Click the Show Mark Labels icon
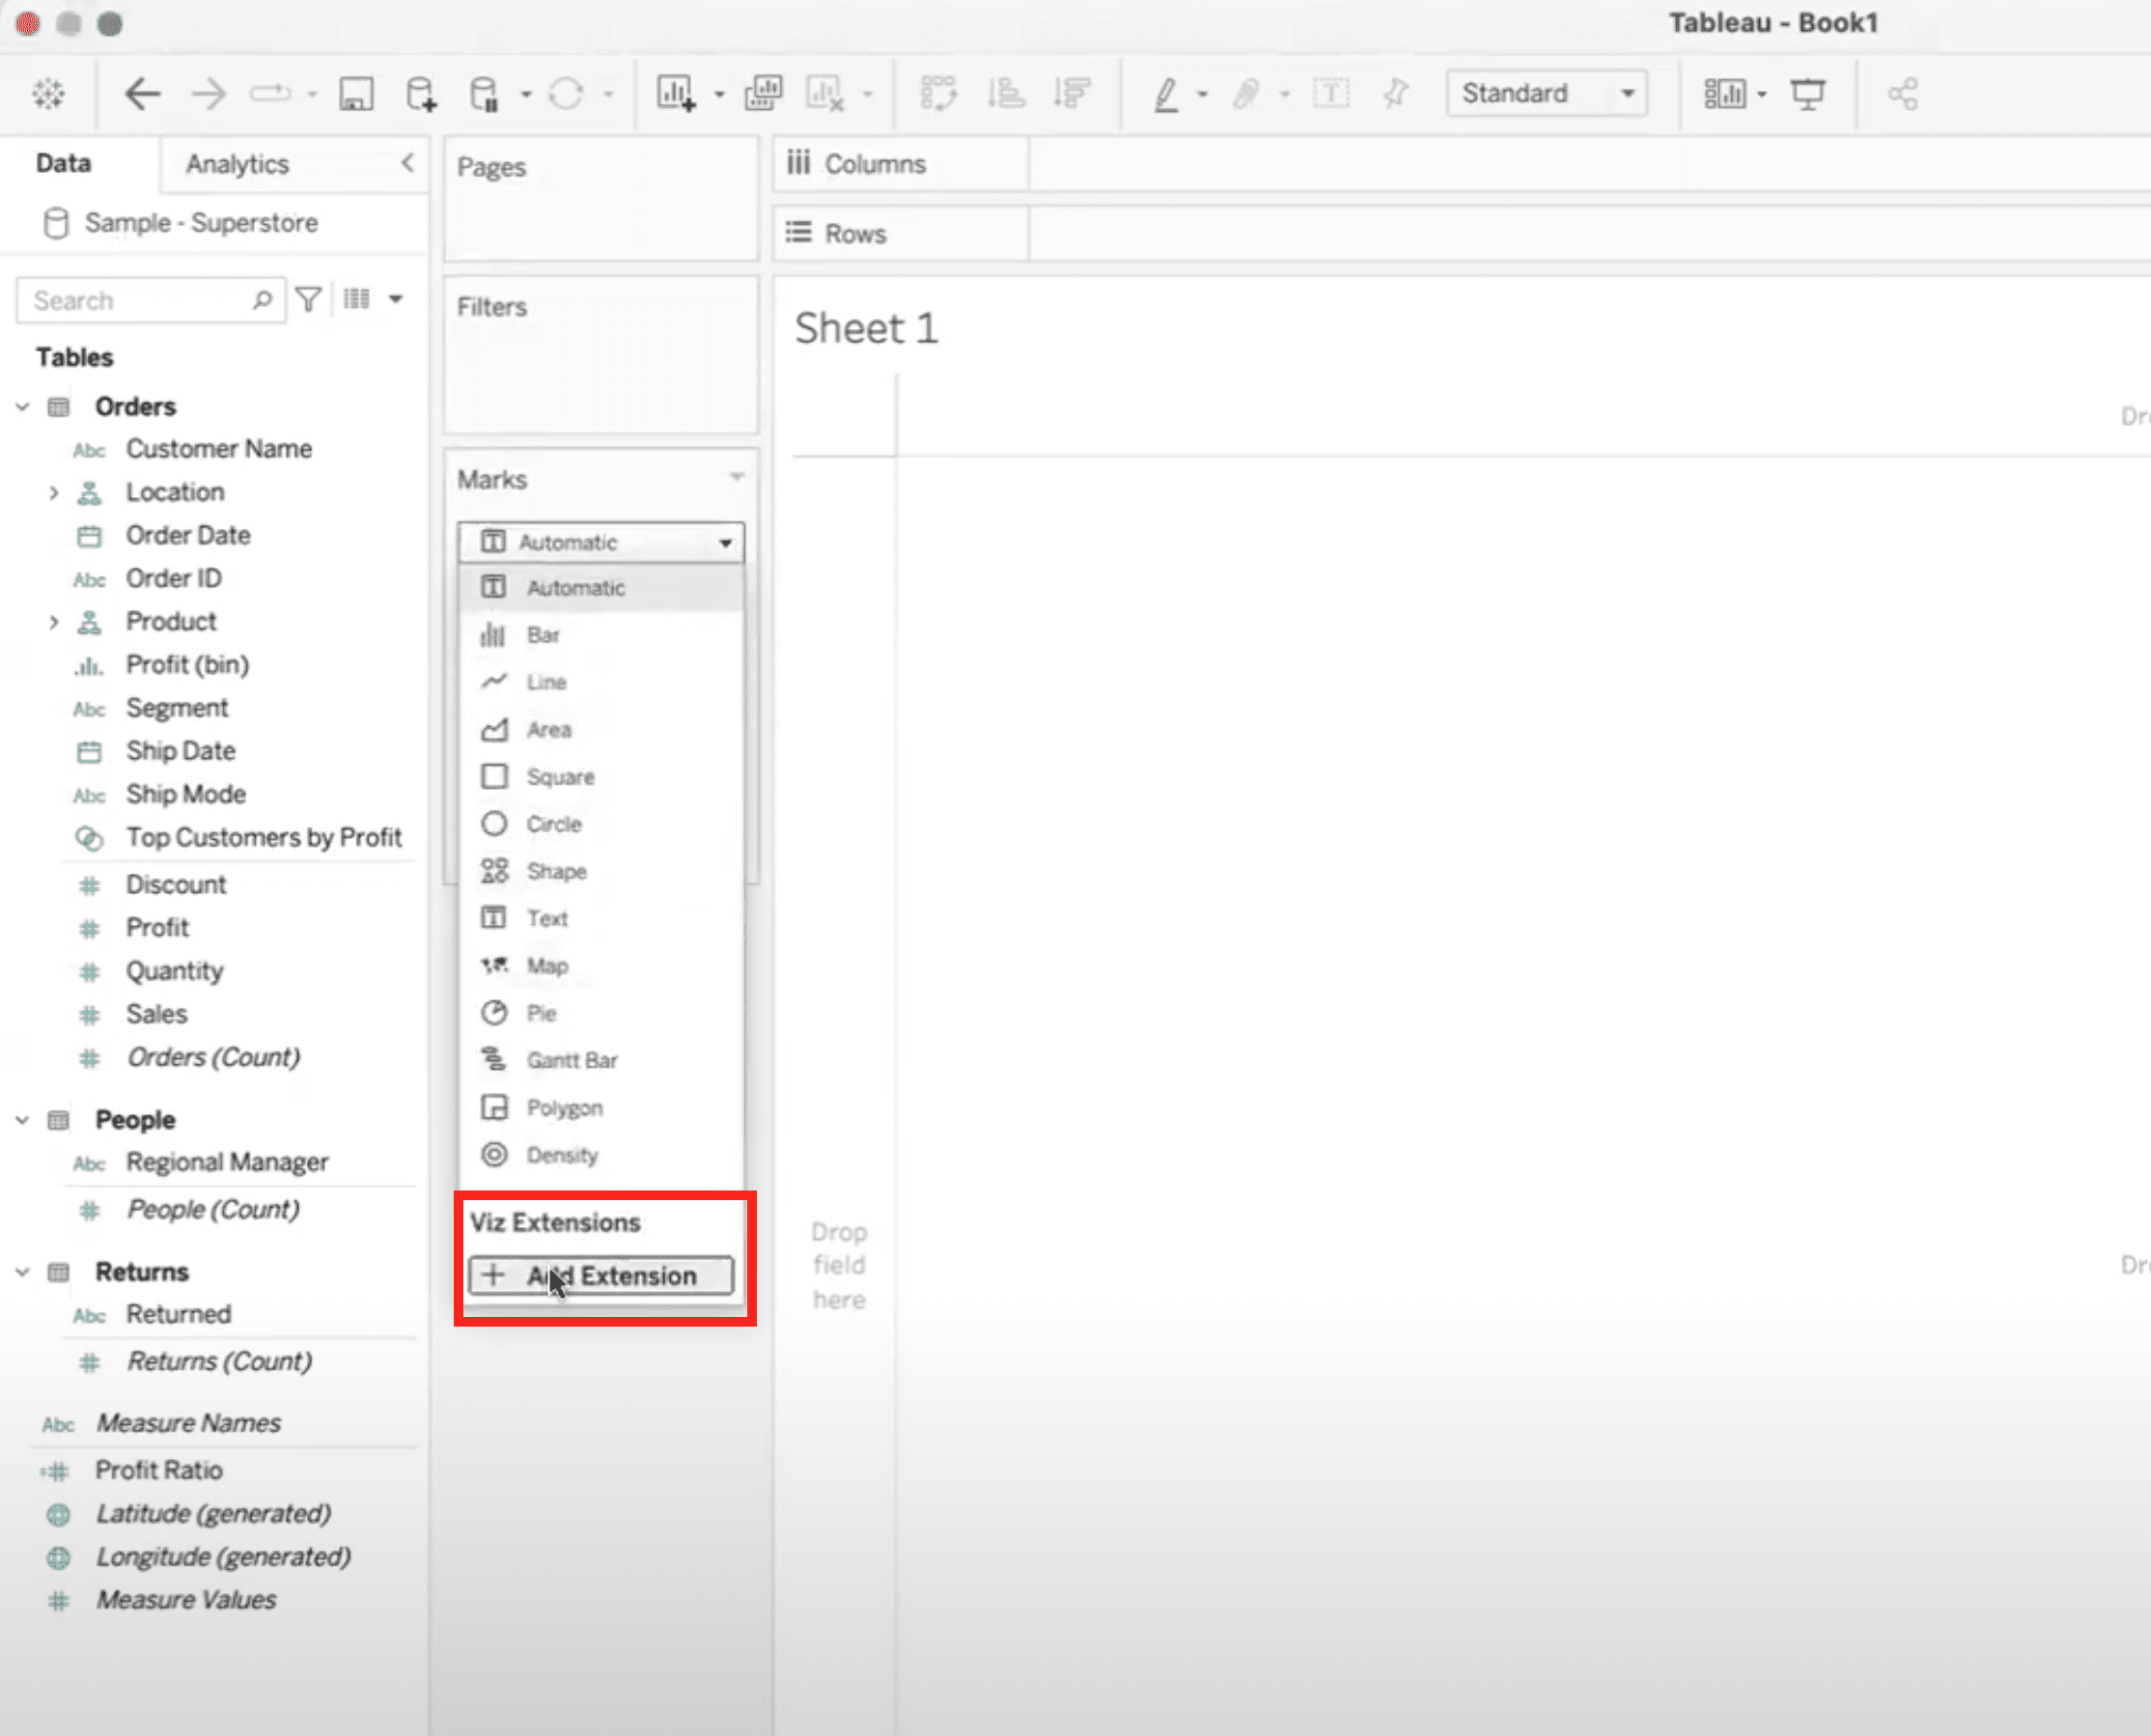The image size is (2151, 1736). tap(1331, 94)
